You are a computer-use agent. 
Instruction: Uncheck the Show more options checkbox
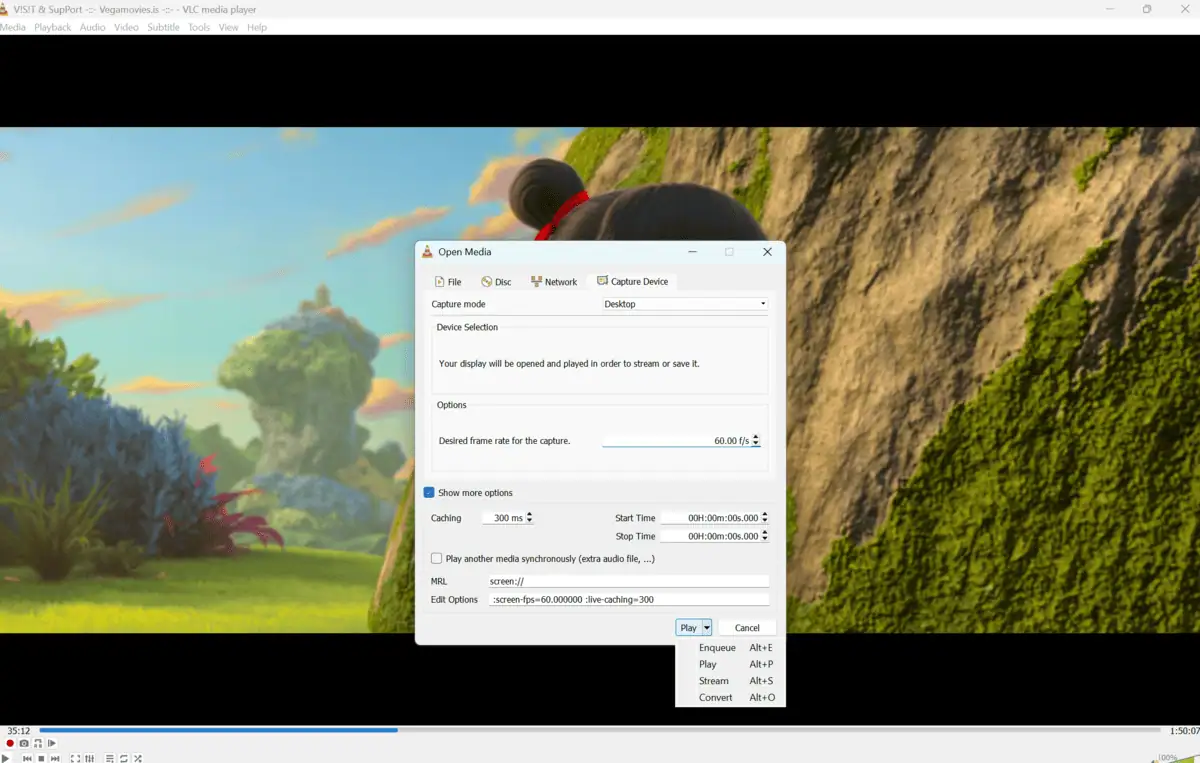point(429,493)
